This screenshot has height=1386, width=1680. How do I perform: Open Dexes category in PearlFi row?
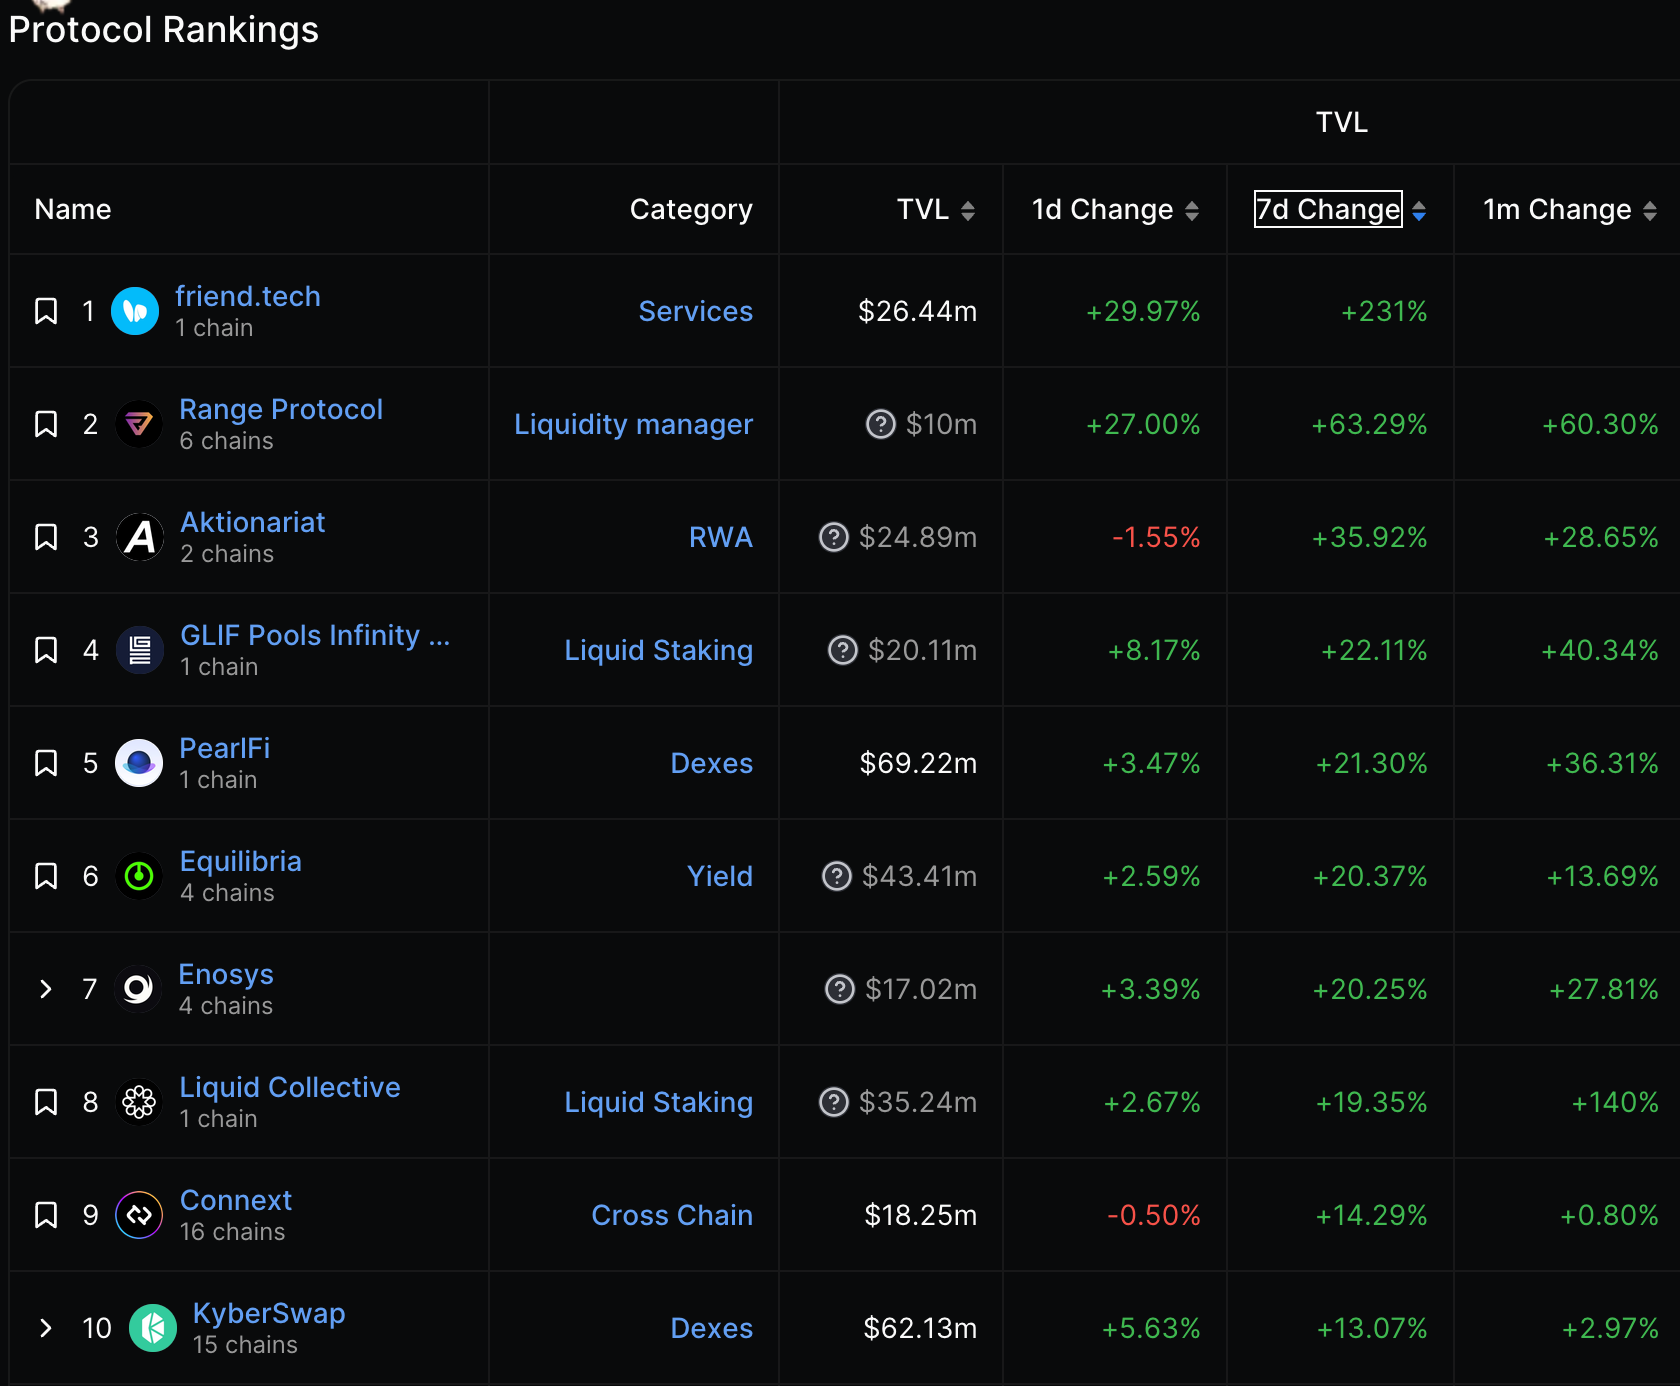(712, 763)
